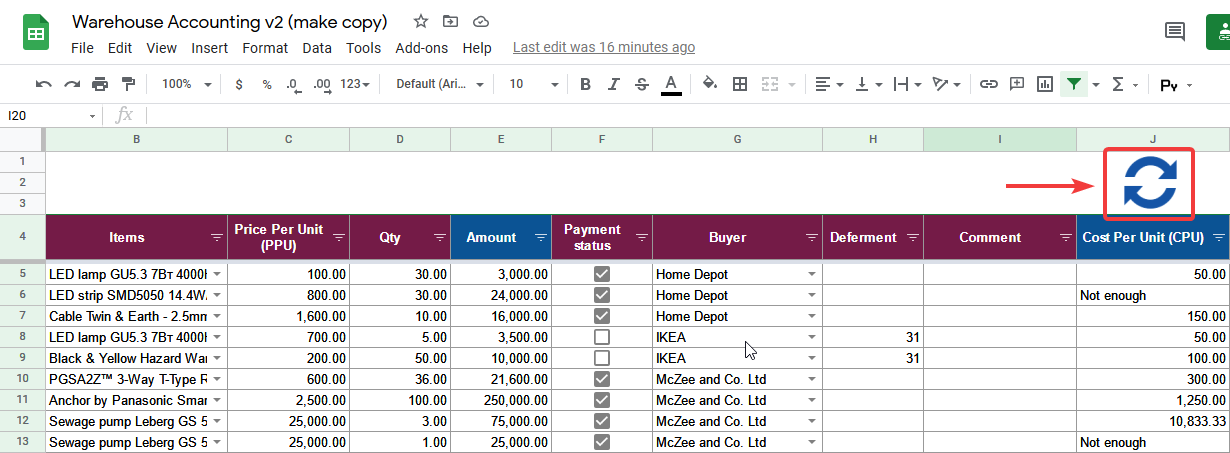Toggle payment status in row 11
Screen dimensions: 1230x453
click(x=602, y=400)
